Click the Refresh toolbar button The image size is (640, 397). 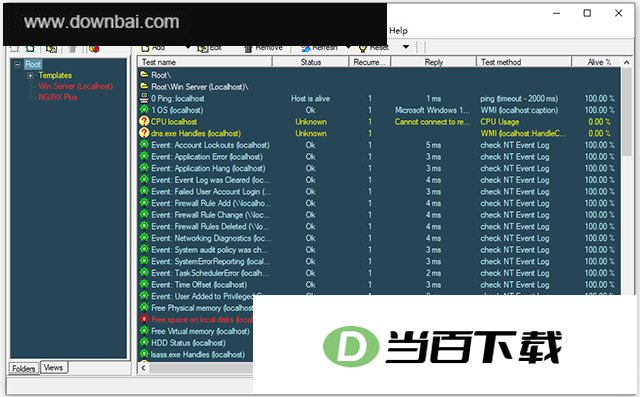[320, 48]
